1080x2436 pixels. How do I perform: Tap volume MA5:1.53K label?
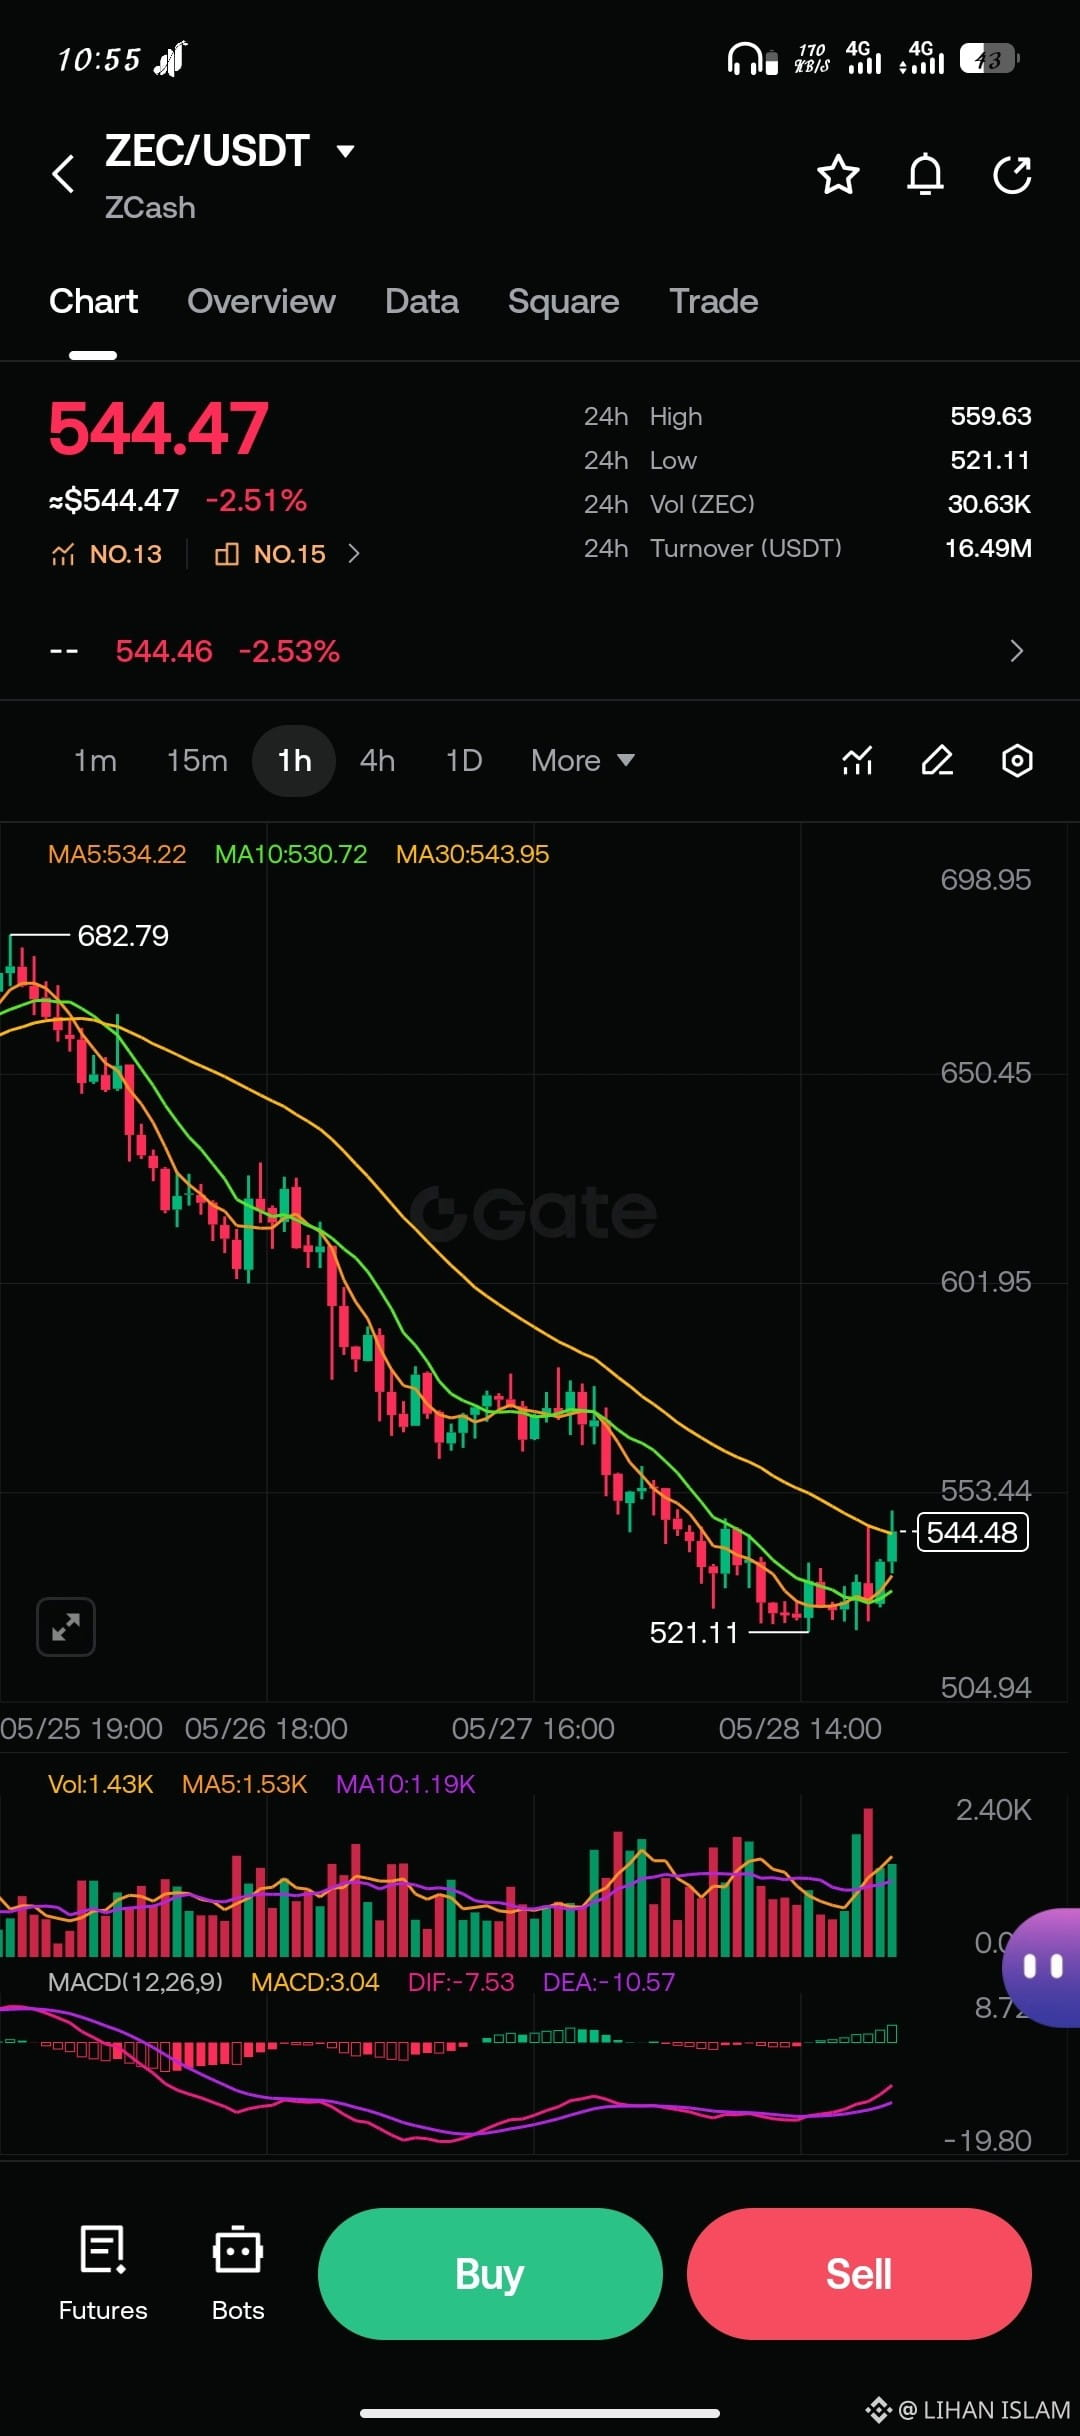click(x=244, y=1784)
